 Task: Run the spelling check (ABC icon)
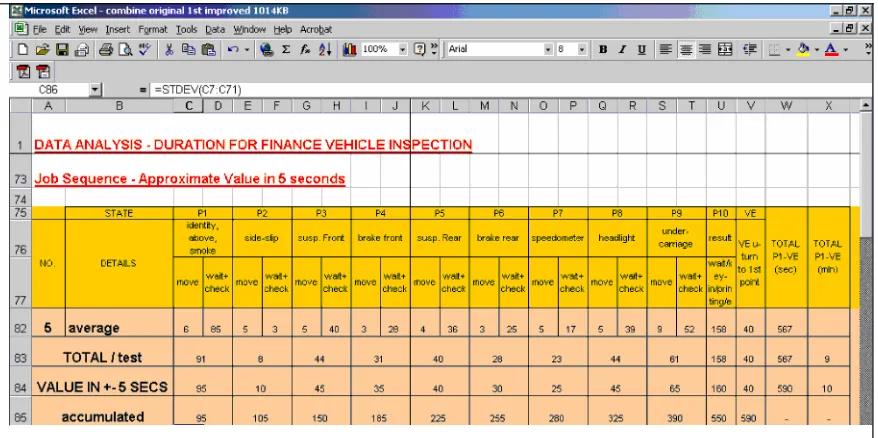(x=144, y=50)
